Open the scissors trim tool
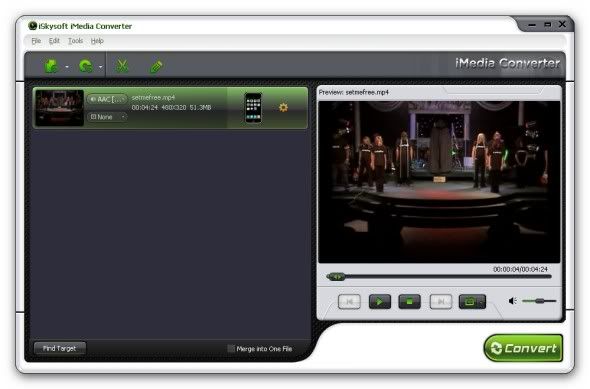Image resolution: width=590 pixels, height=389 pixels. [x=122, y=66]
